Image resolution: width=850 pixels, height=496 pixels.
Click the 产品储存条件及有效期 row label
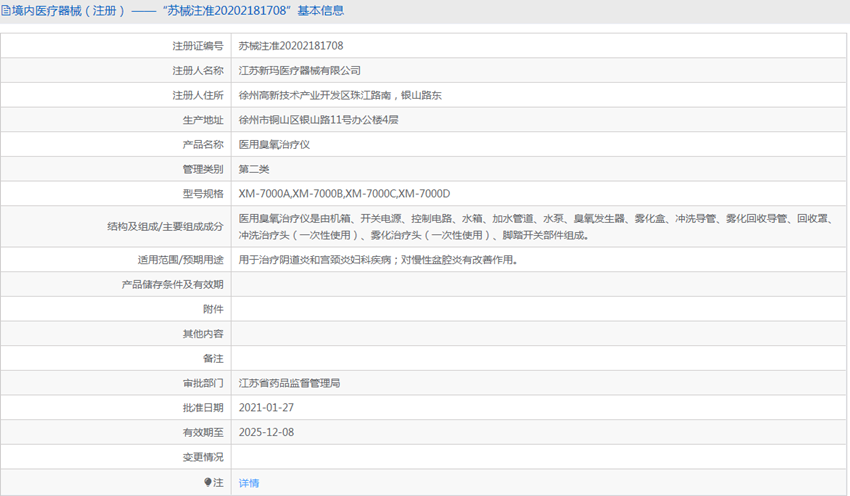(172, 285)
